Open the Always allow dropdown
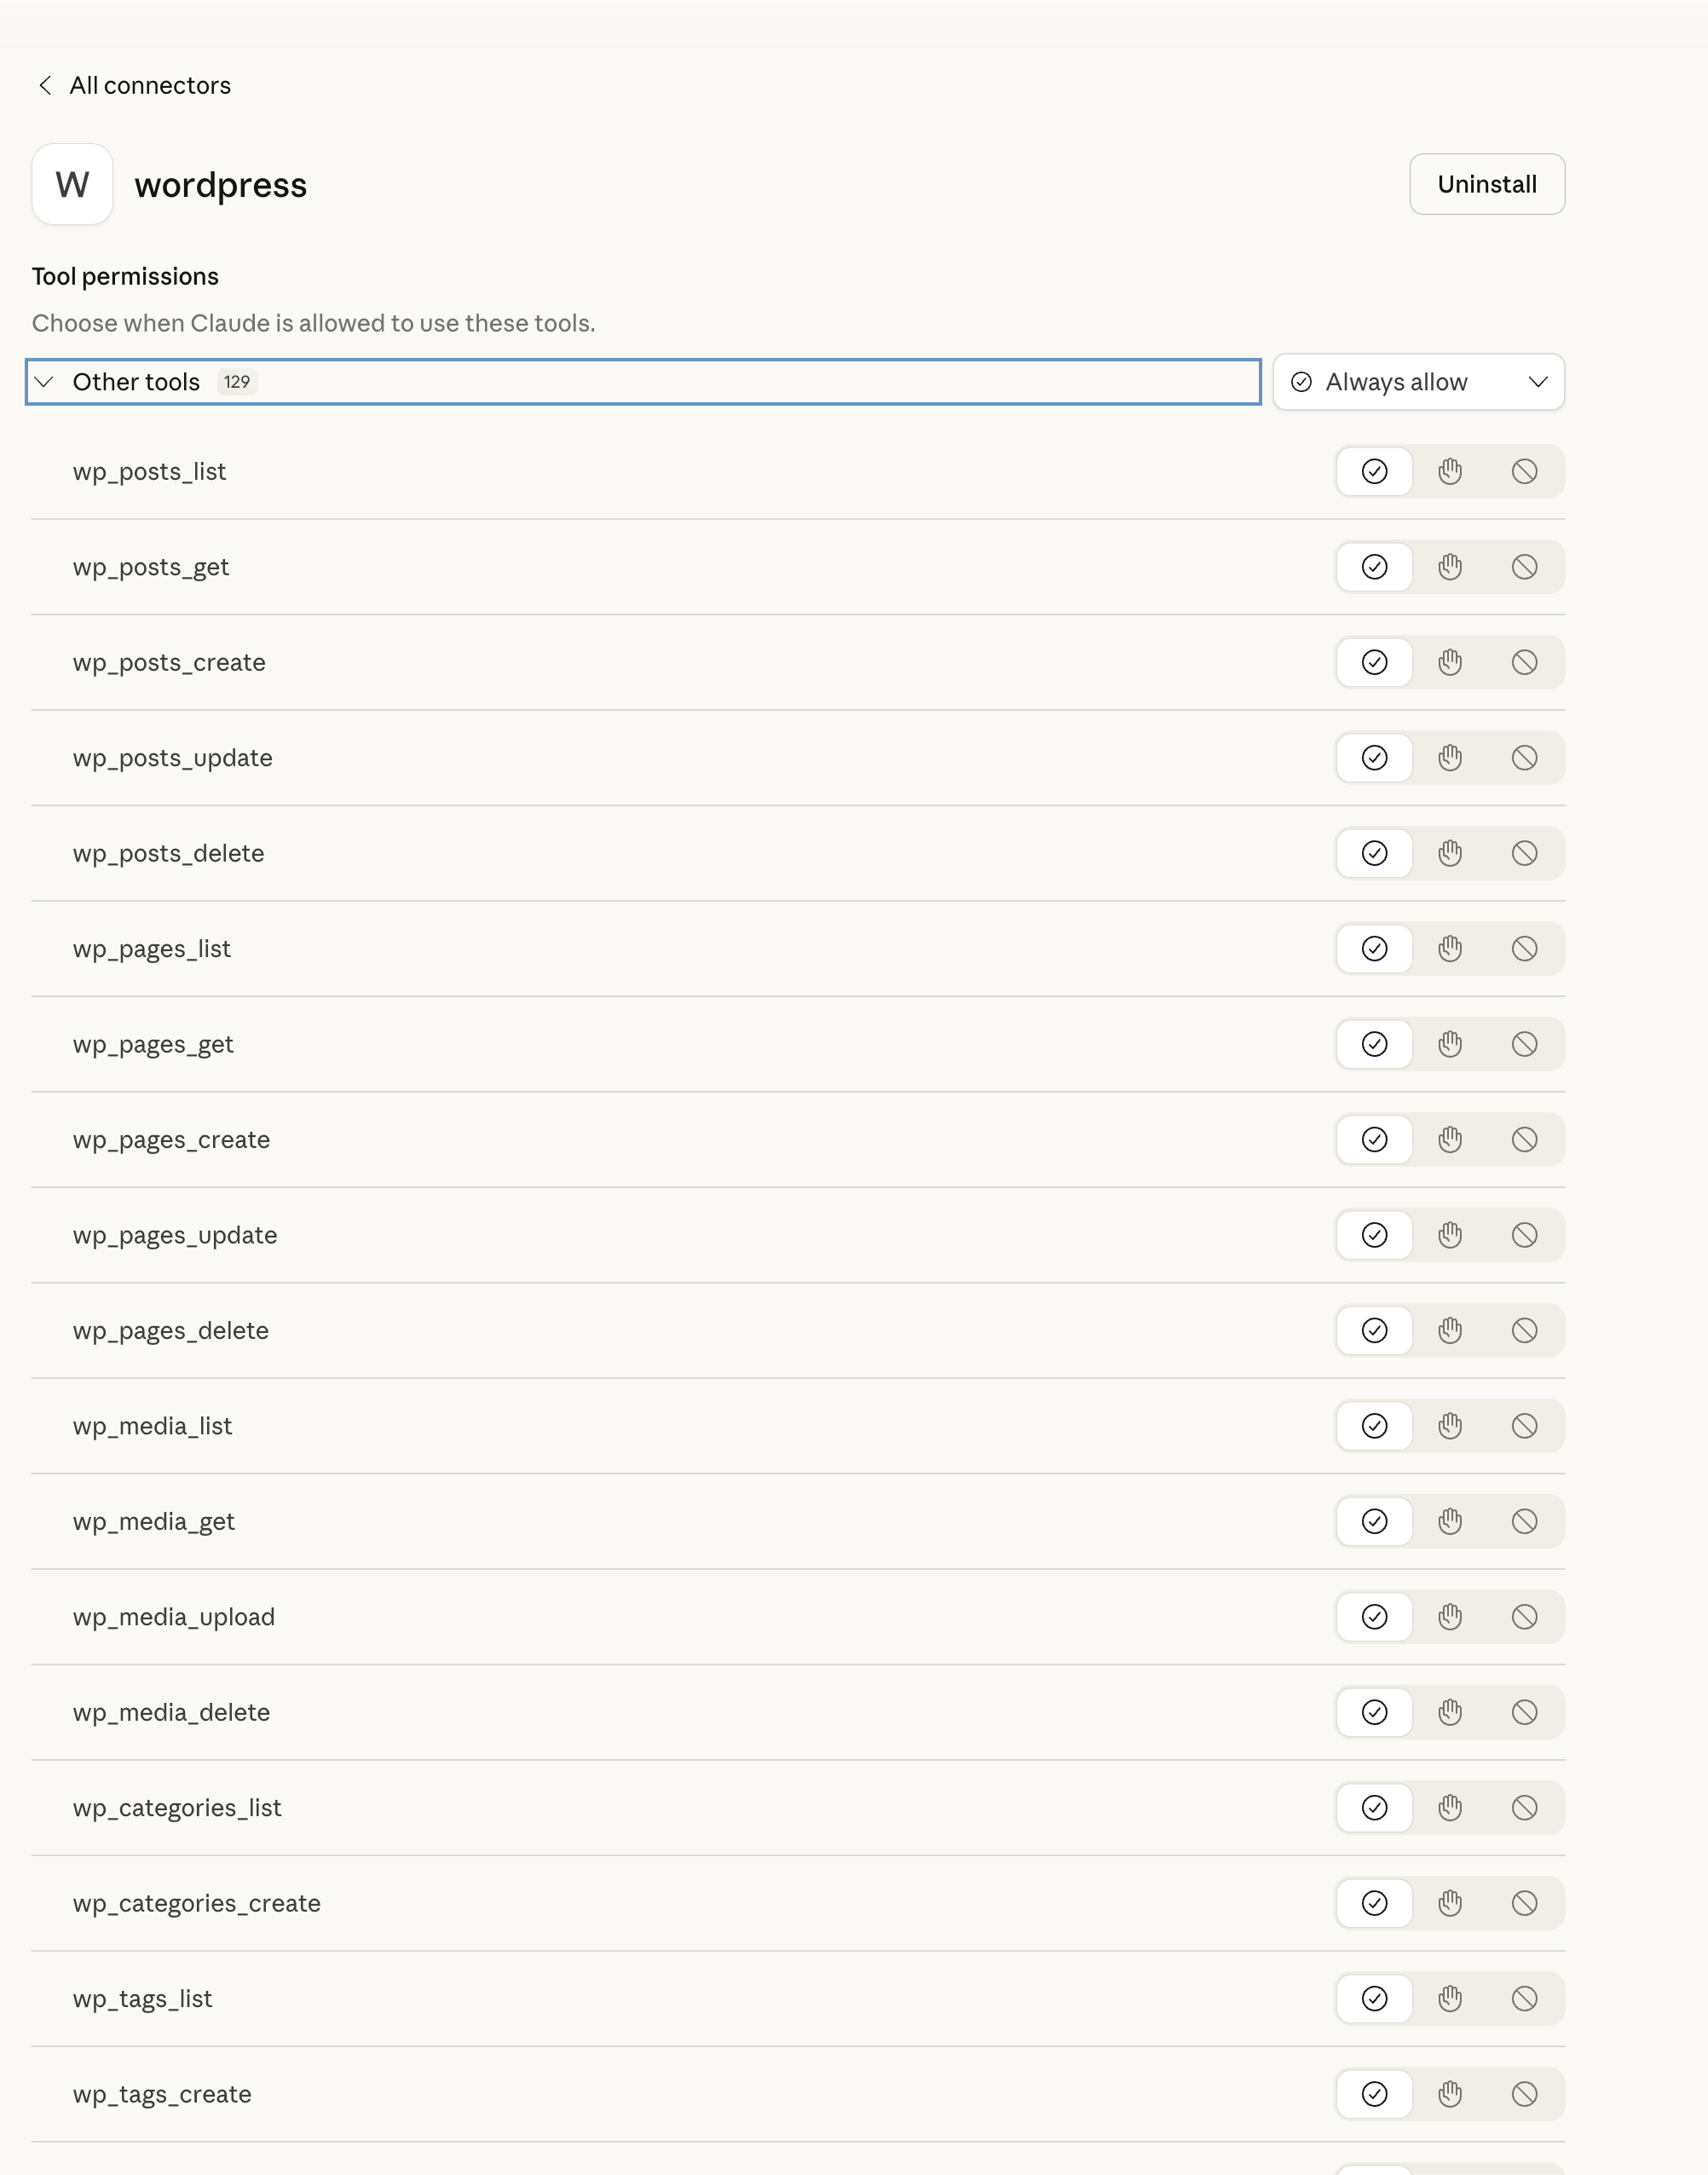 tap(1417, 381)
